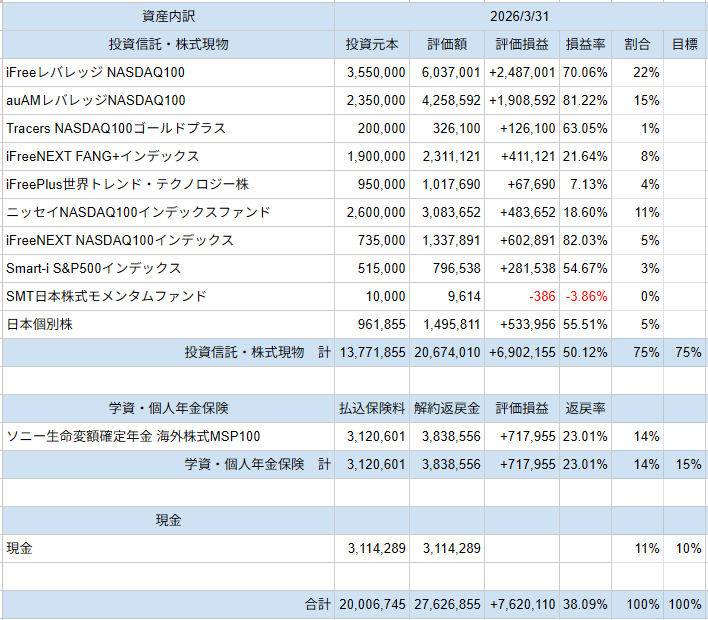Click auAMレバレッジNASDAQ100 evaluation amount 4,258,592
The height and width of the screenshot is (620, 708).
447,101
